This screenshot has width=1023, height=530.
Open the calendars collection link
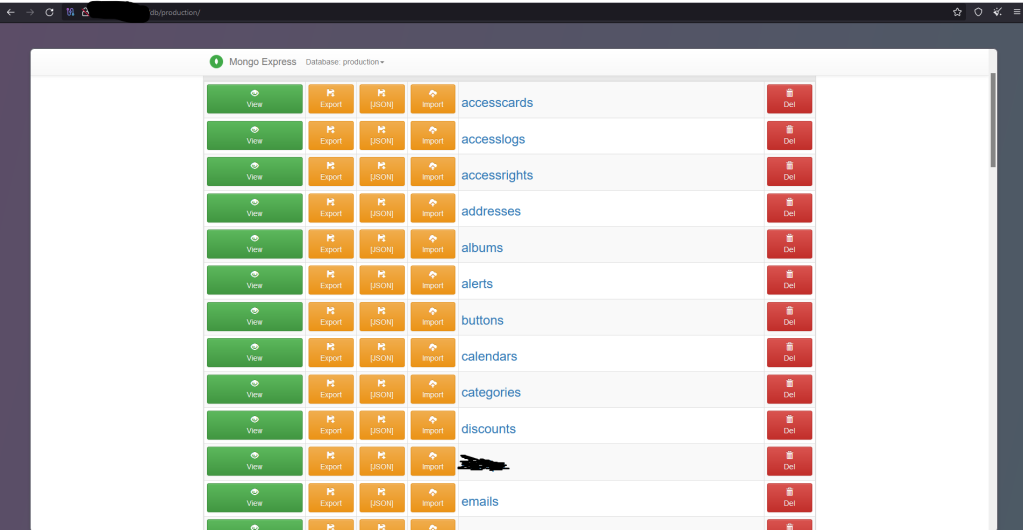[489, 356]
